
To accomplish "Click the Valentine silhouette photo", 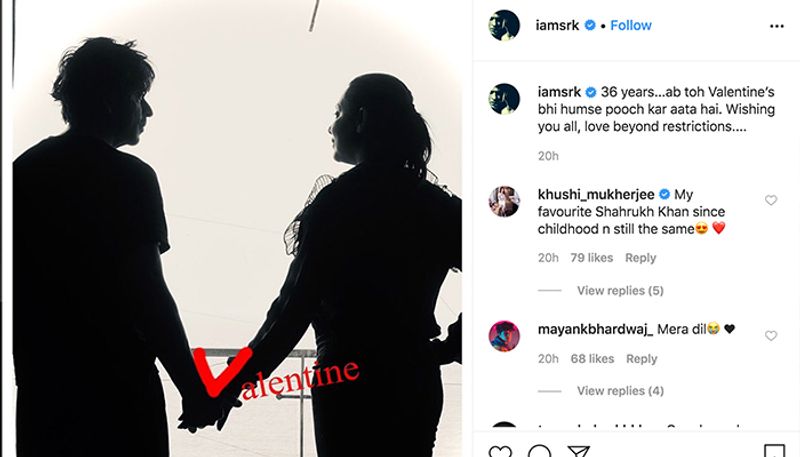I will pos(237,228).
